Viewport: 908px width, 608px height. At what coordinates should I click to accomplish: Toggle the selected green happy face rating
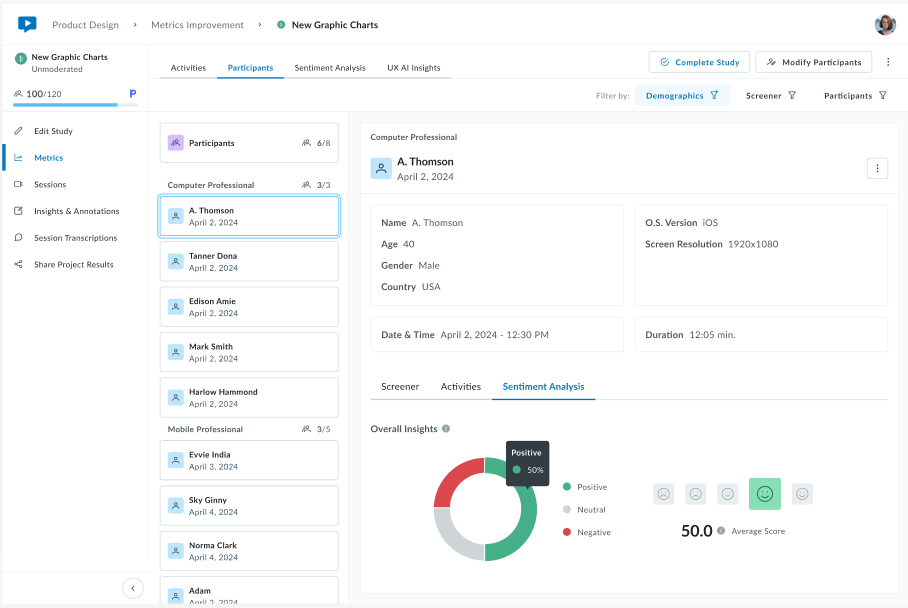pyautogui.click(x=764, y=493)
